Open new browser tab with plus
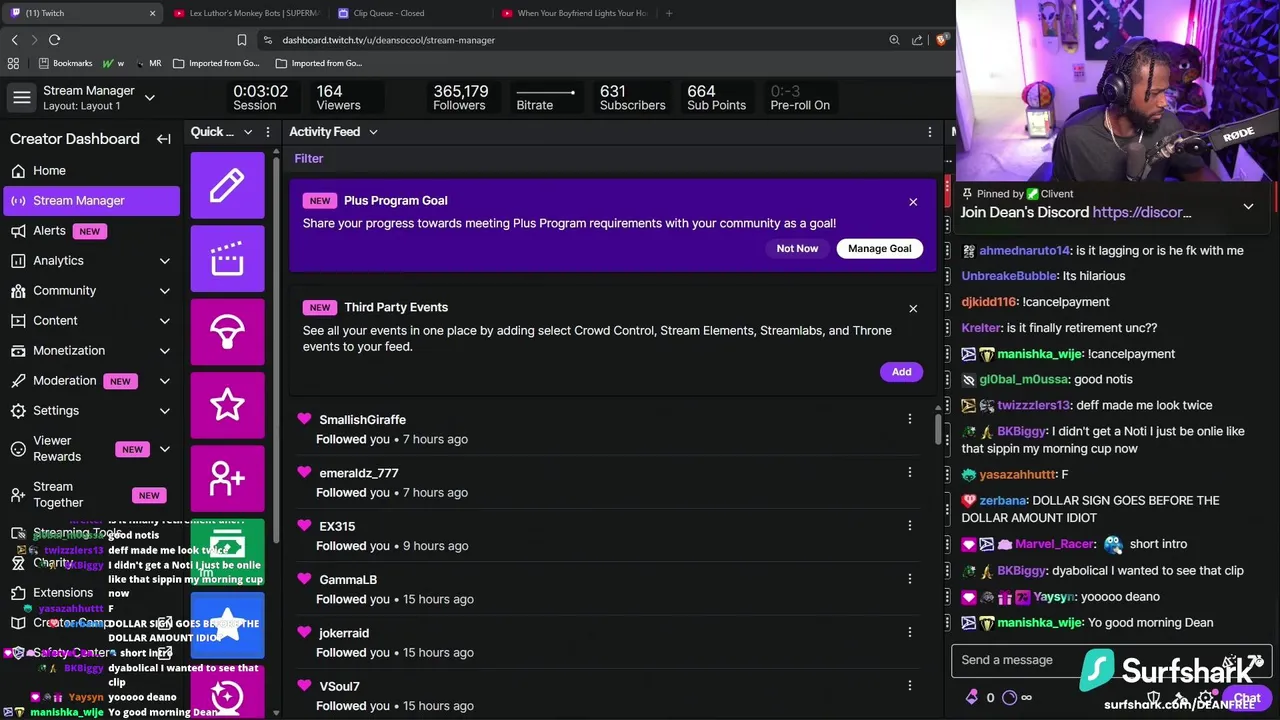Screen dimensions: 1280x720 669,13
